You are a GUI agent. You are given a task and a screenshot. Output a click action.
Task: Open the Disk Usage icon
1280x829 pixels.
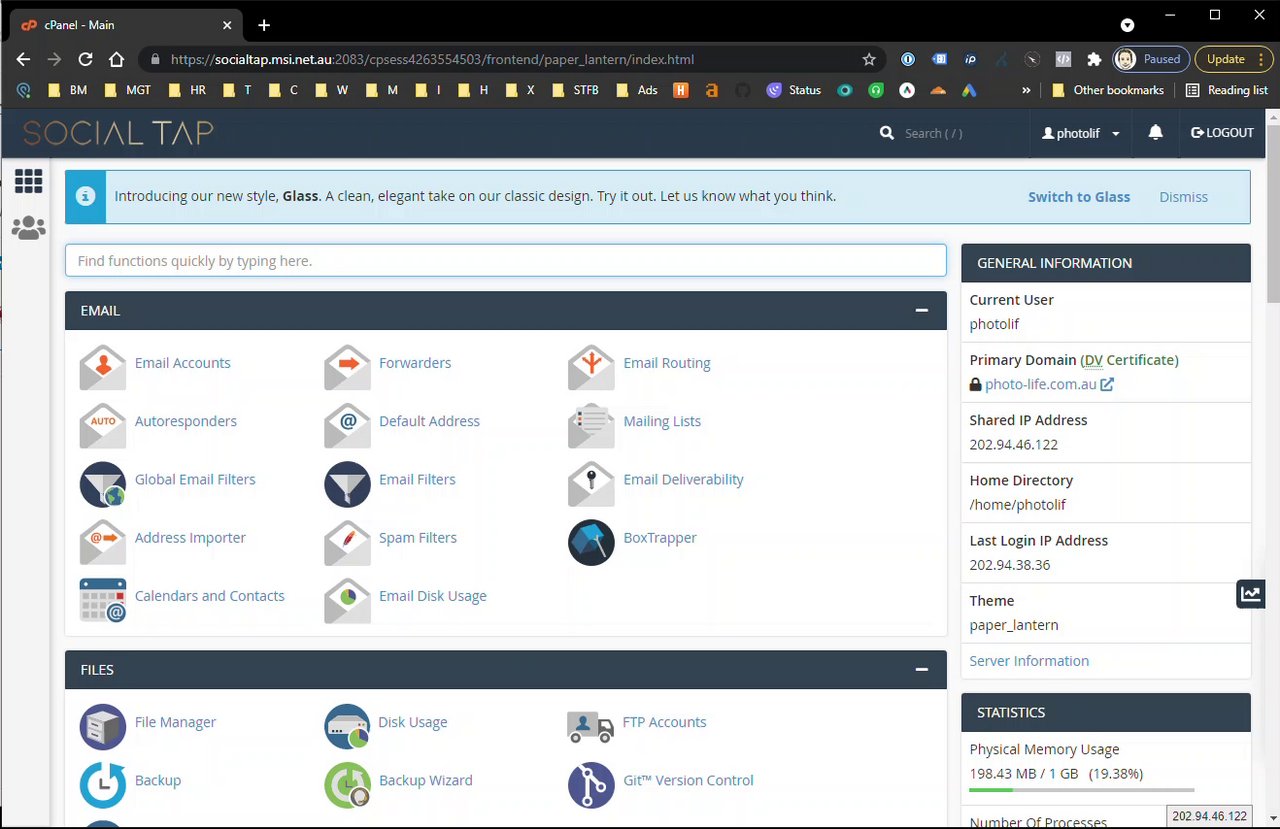(x=347, y=726)
